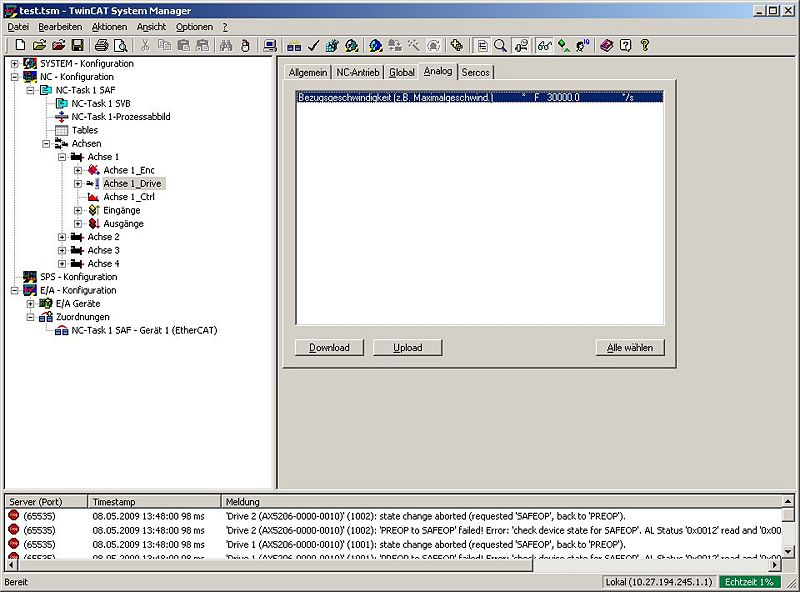This screenshot has height=592, width=800.
Task: Click the Lokal (10.27.194.245.1.1) status field
Action: coord(658,582)
